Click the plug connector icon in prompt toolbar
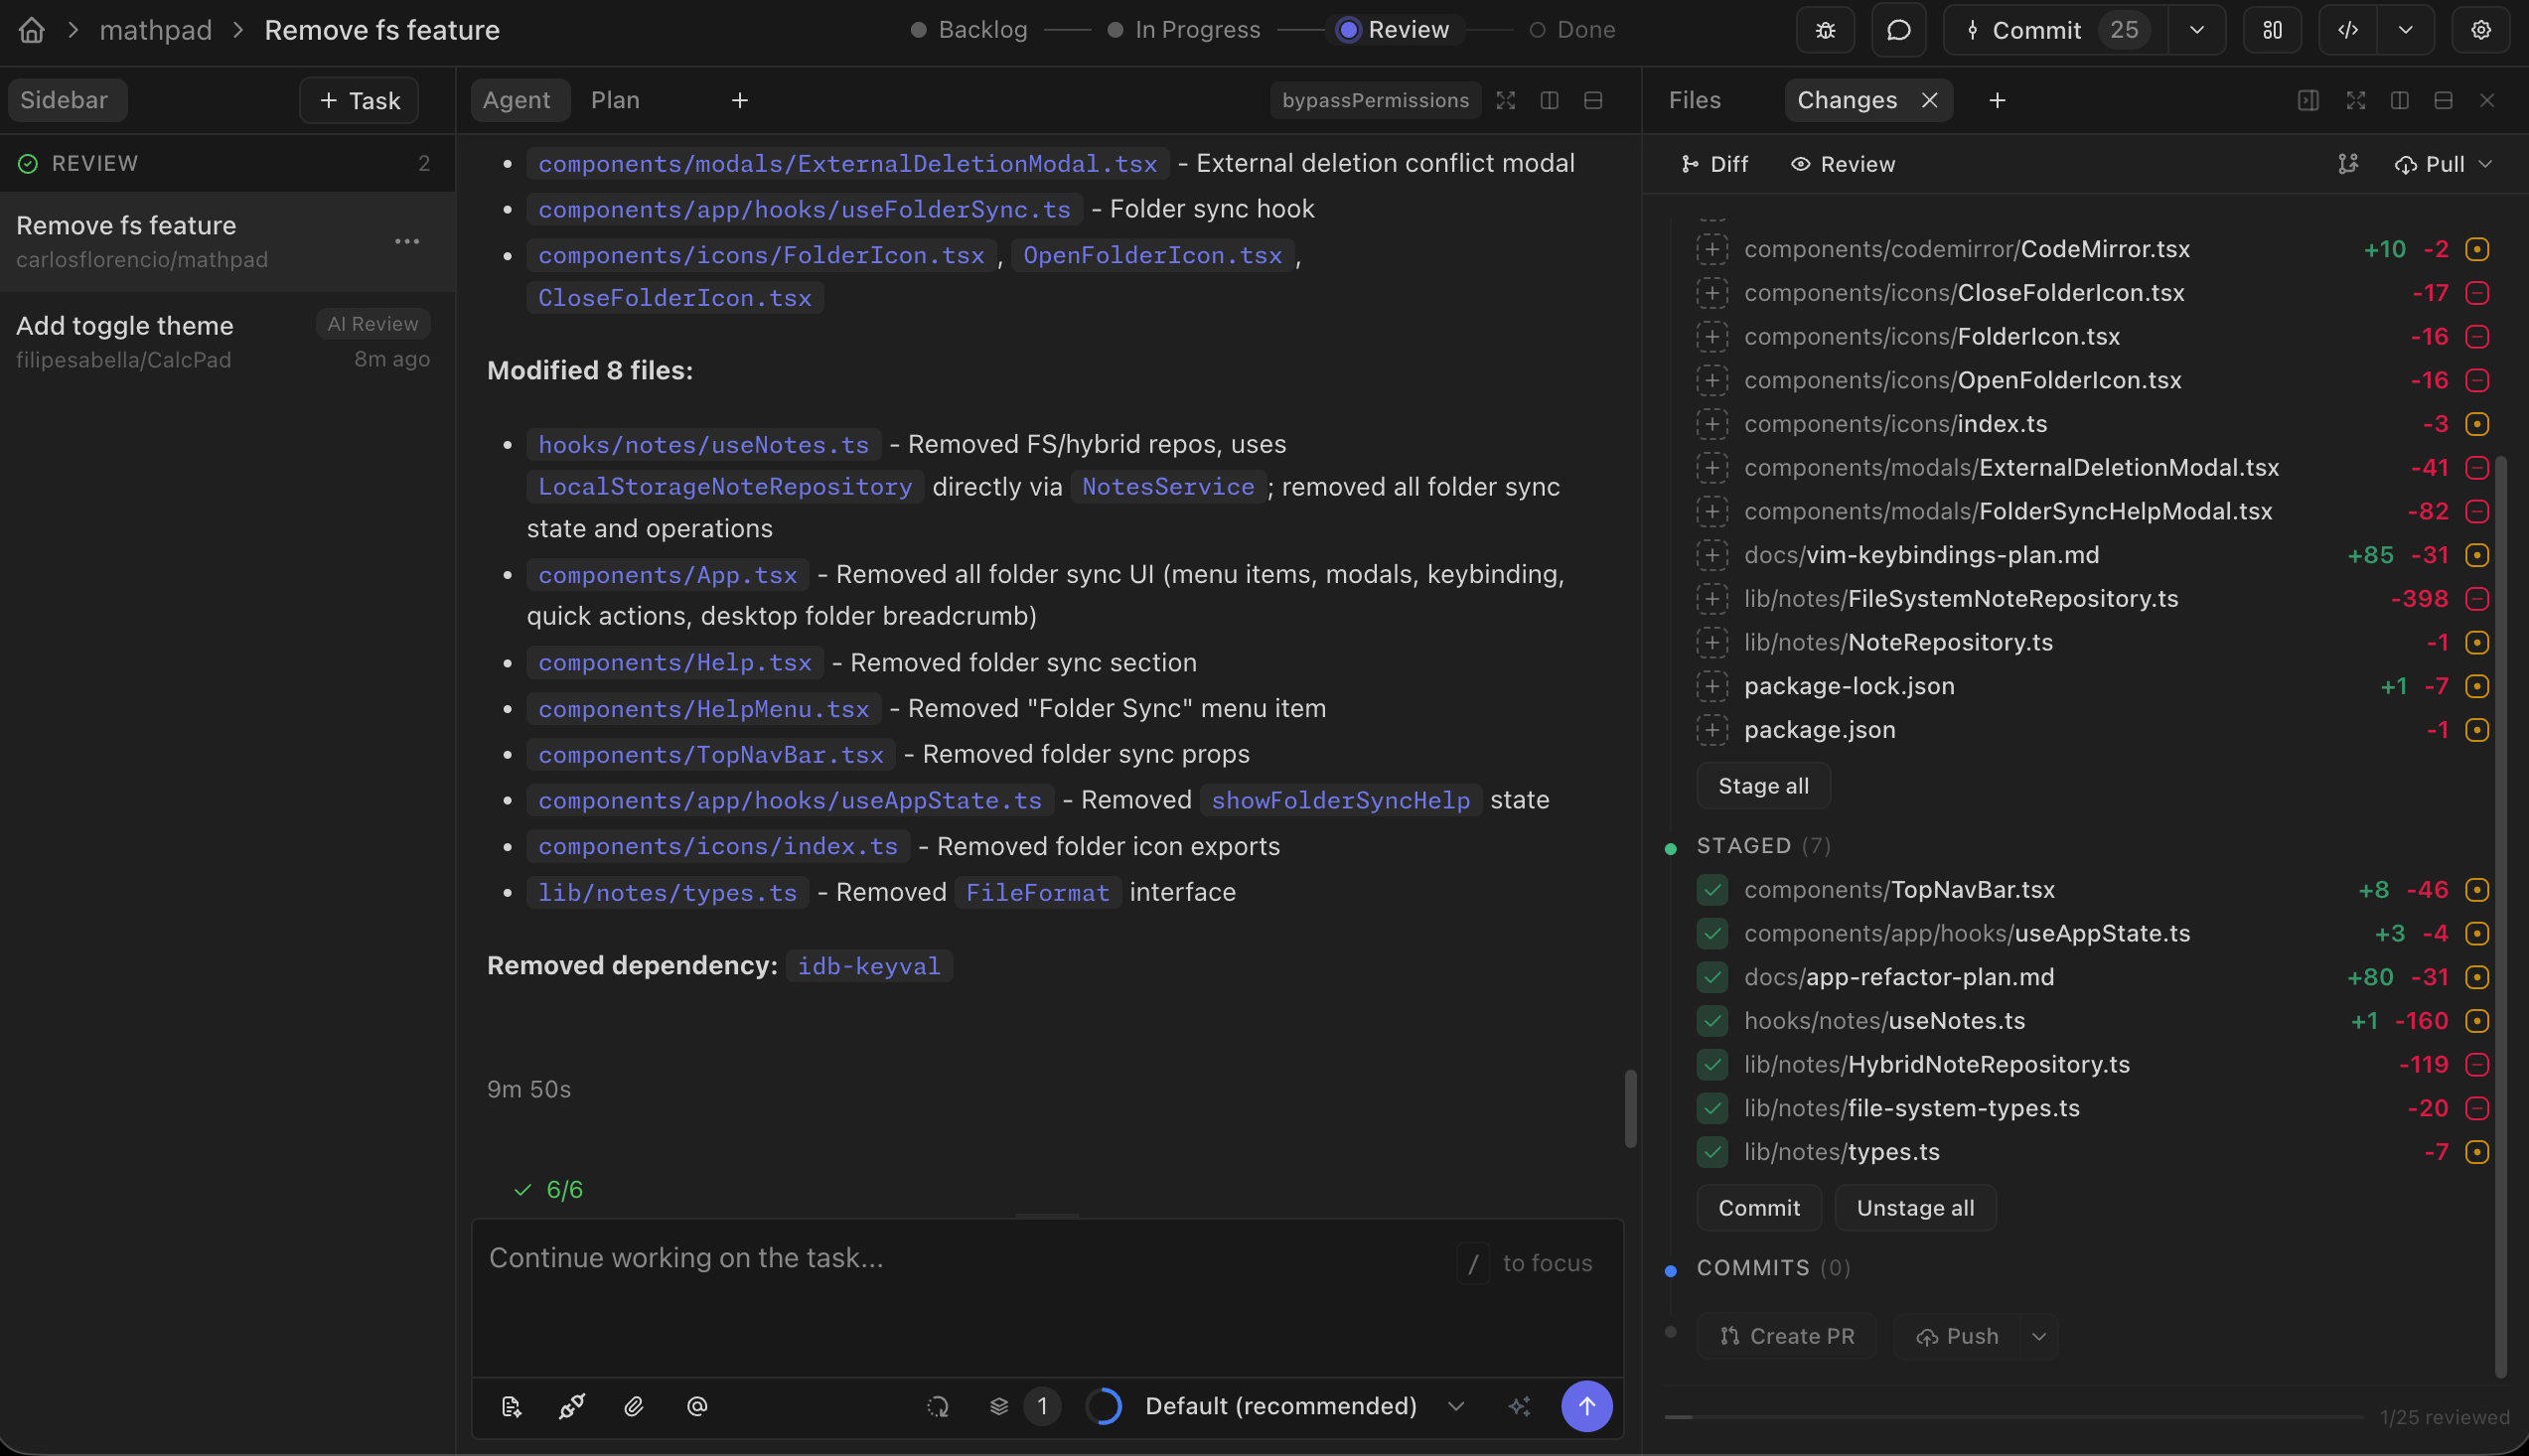Screen dimensions: 2529x1456 point(572,1406)
